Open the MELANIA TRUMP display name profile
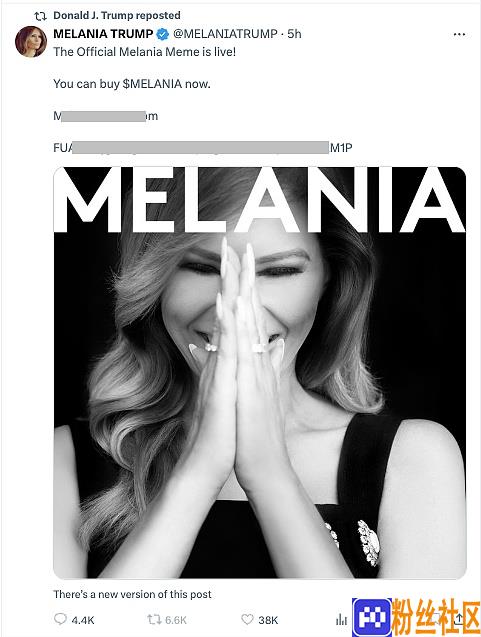This screenshot has height=637, width=481. click(103, 34)
